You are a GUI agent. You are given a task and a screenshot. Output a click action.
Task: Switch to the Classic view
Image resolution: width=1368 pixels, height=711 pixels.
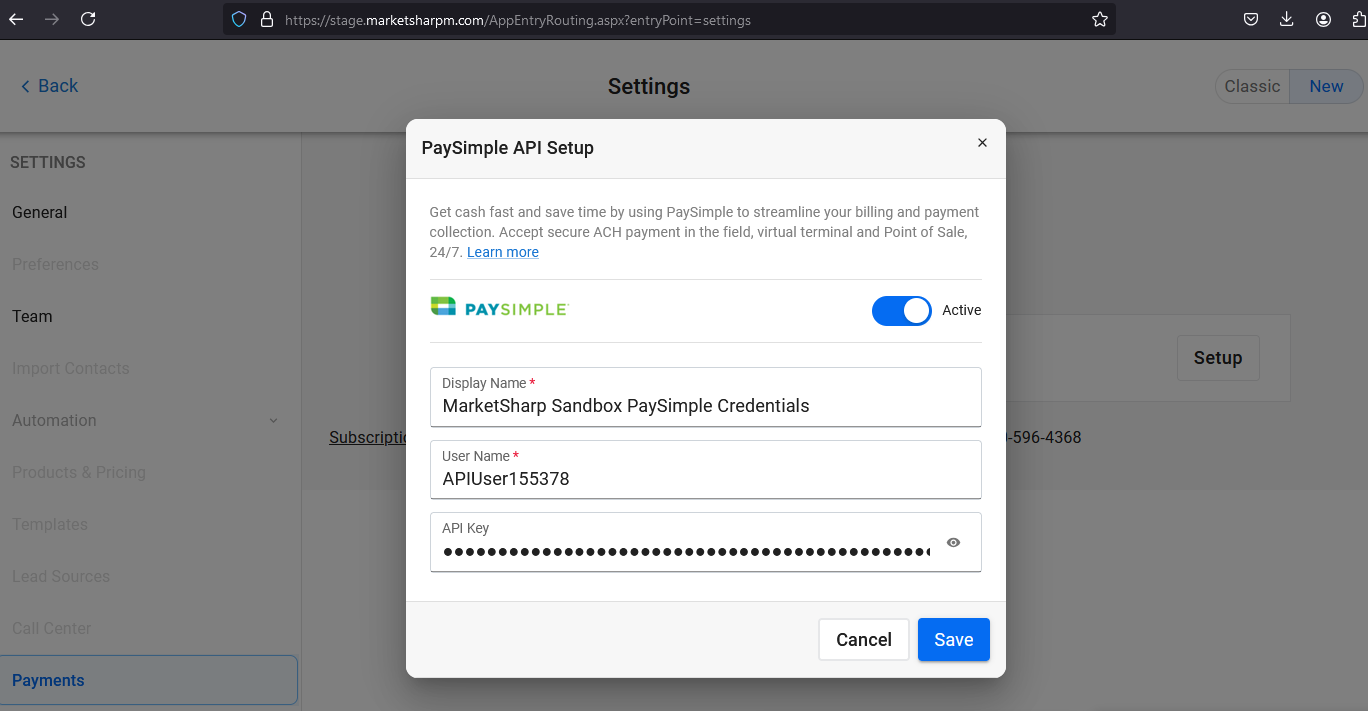click(x=1252, y=86)
